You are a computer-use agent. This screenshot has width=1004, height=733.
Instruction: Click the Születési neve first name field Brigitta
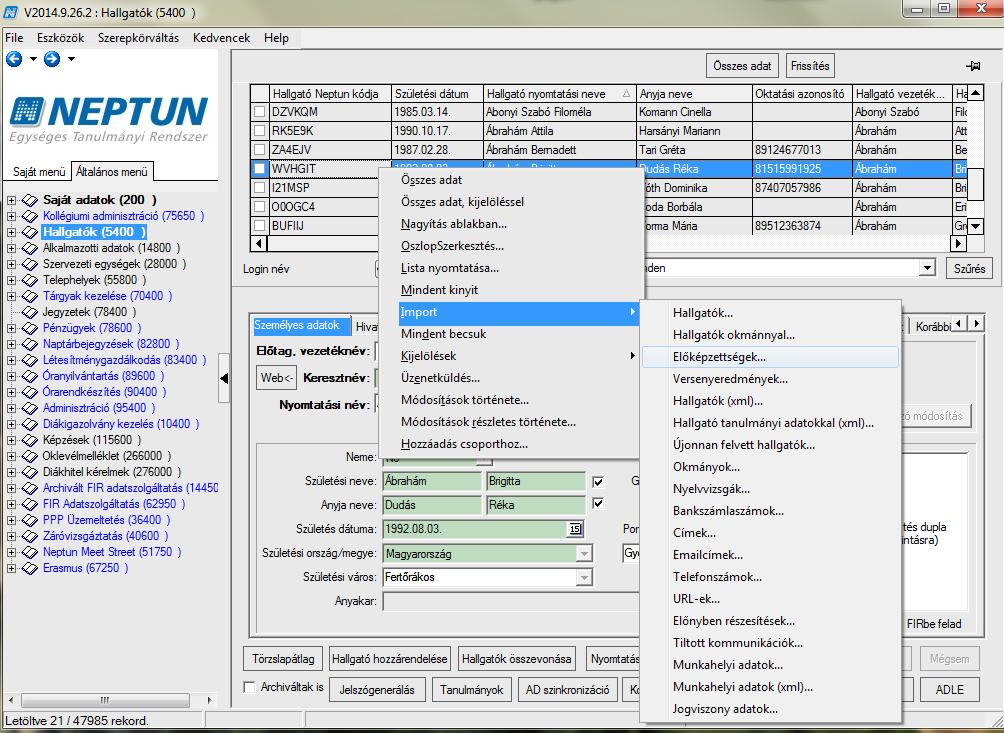(x=535, y=481)
